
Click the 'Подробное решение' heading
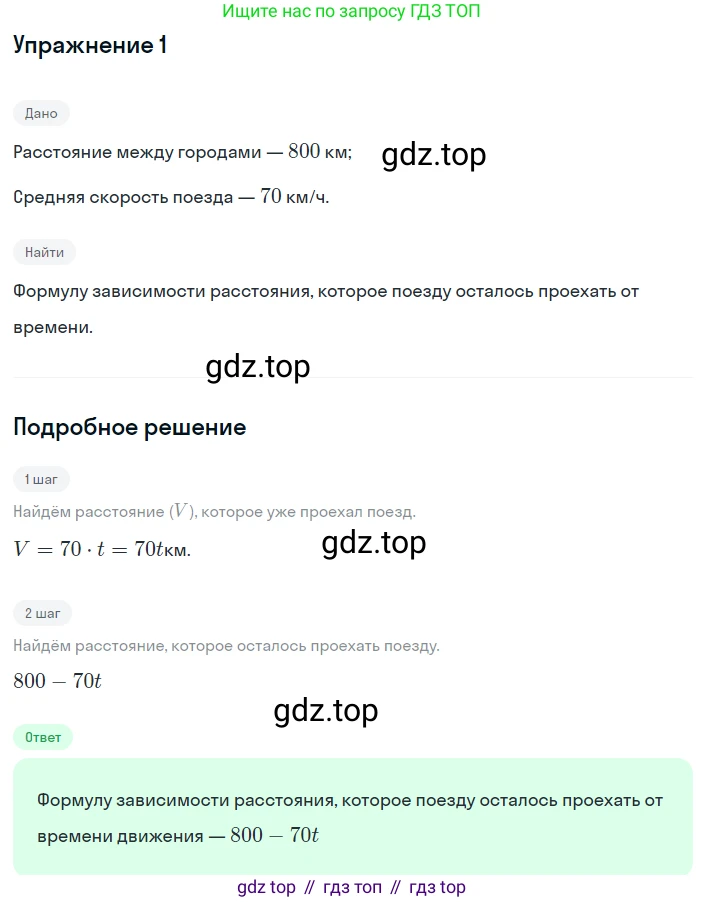(130, 427)
